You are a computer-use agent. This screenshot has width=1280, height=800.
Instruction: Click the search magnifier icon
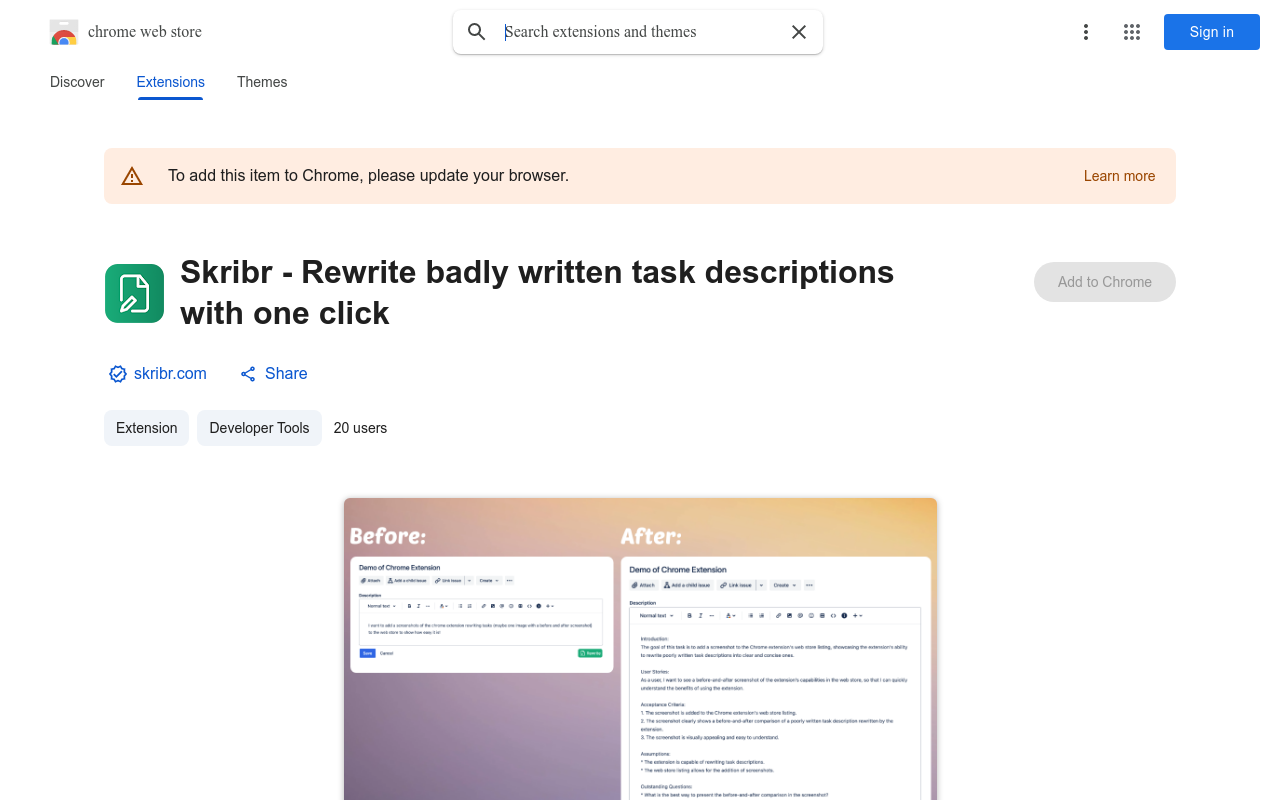tap(477, 32)
